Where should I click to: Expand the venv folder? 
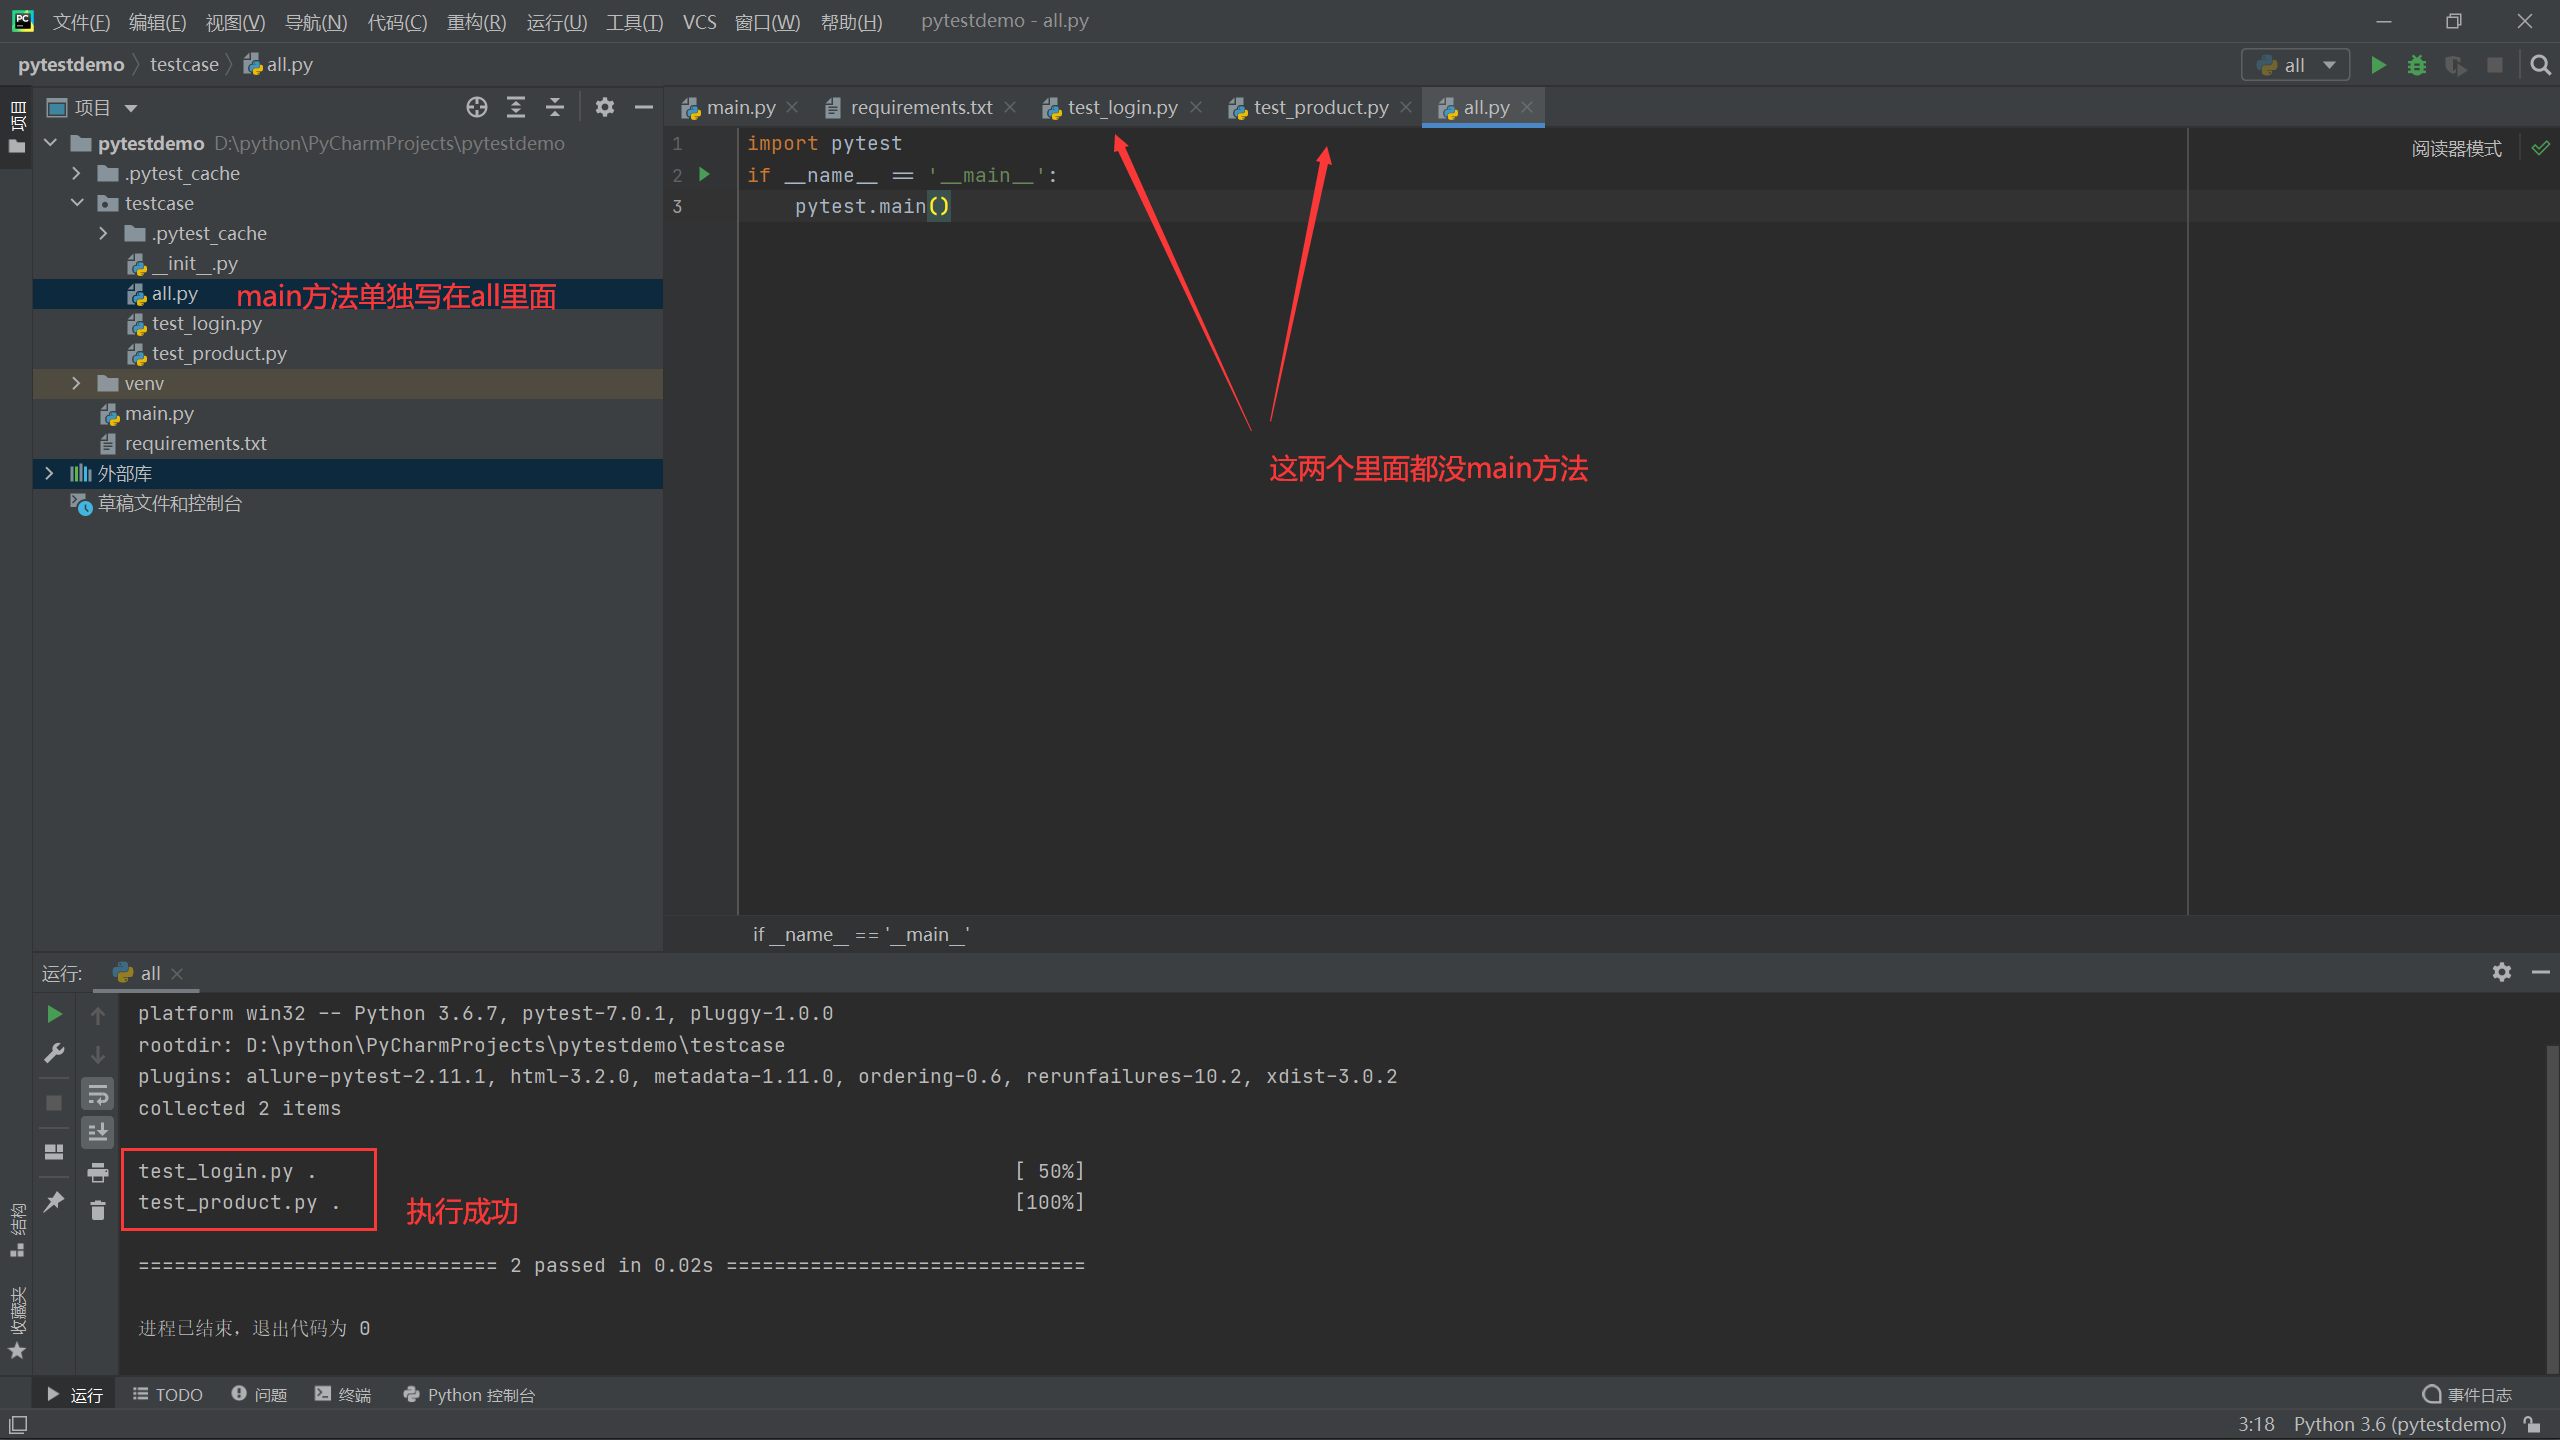click(76, 383)
